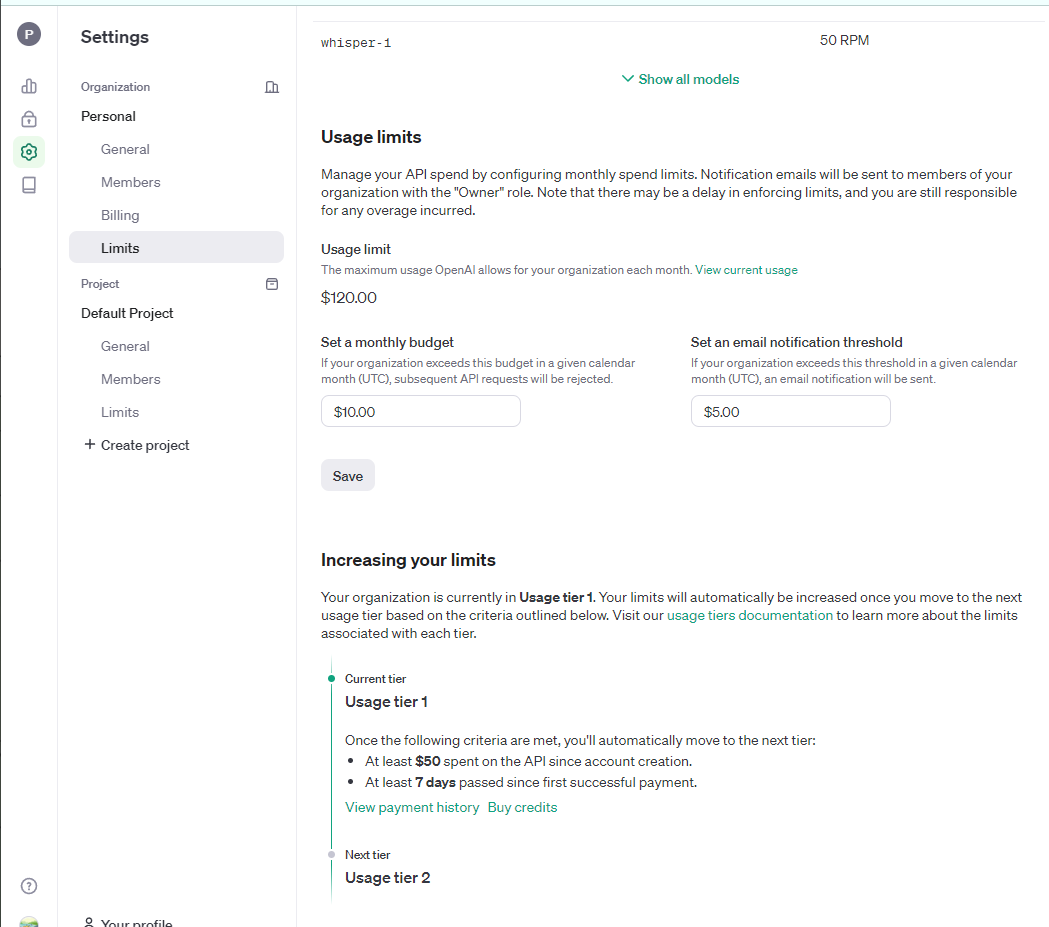This screenshot has width=1049, height=927.
Task: Open the API keys lock icon
Action: tap(29, 119)
